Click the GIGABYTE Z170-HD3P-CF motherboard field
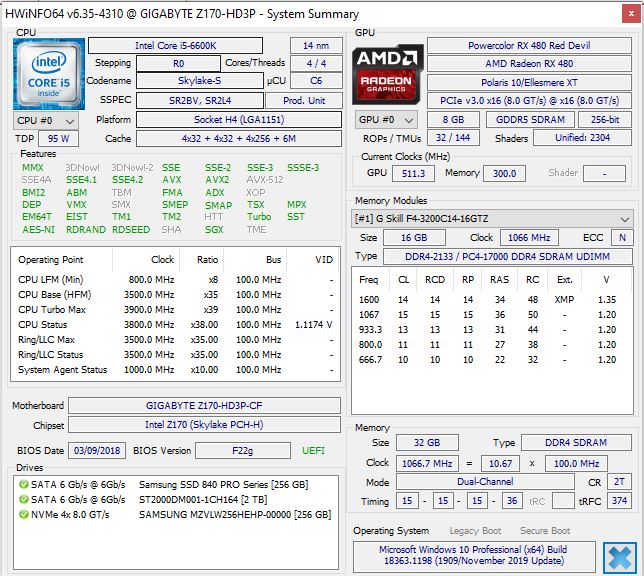The image size is (644, 576). (204, 406)
